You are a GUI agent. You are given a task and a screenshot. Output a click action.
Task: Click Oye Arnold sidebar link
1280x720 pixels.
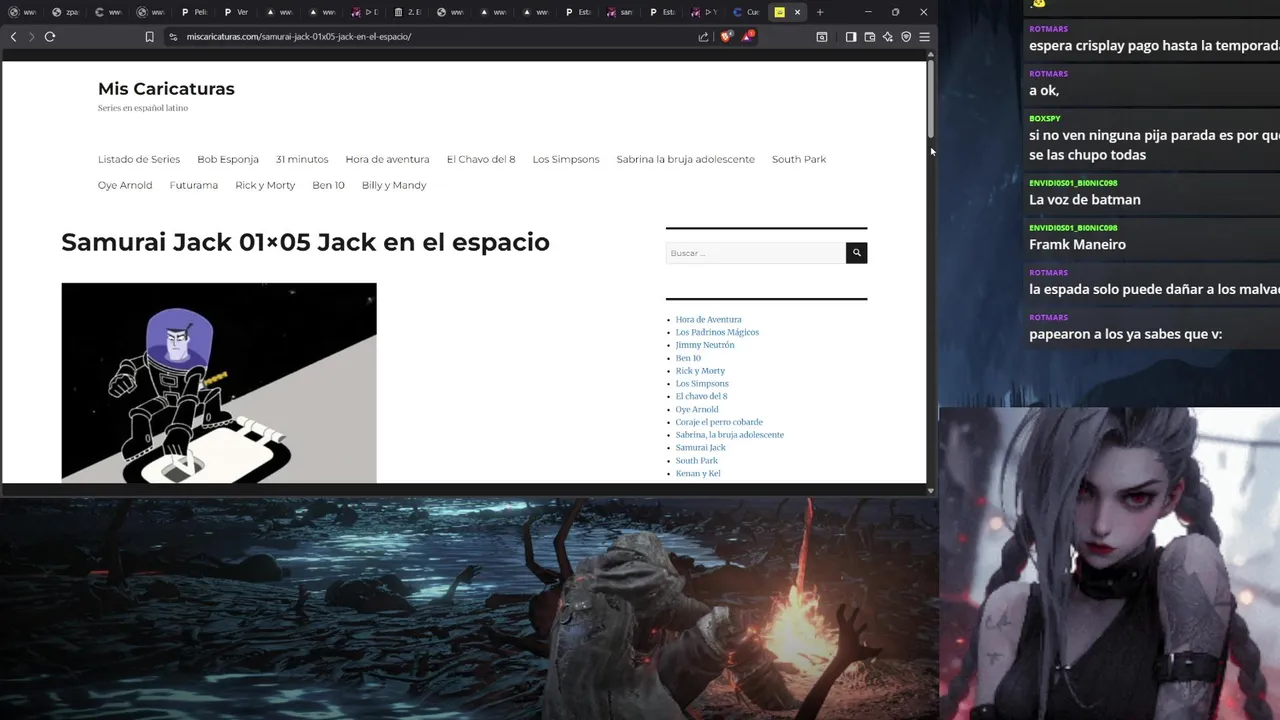pyautogui.click(x=697, y=409)
